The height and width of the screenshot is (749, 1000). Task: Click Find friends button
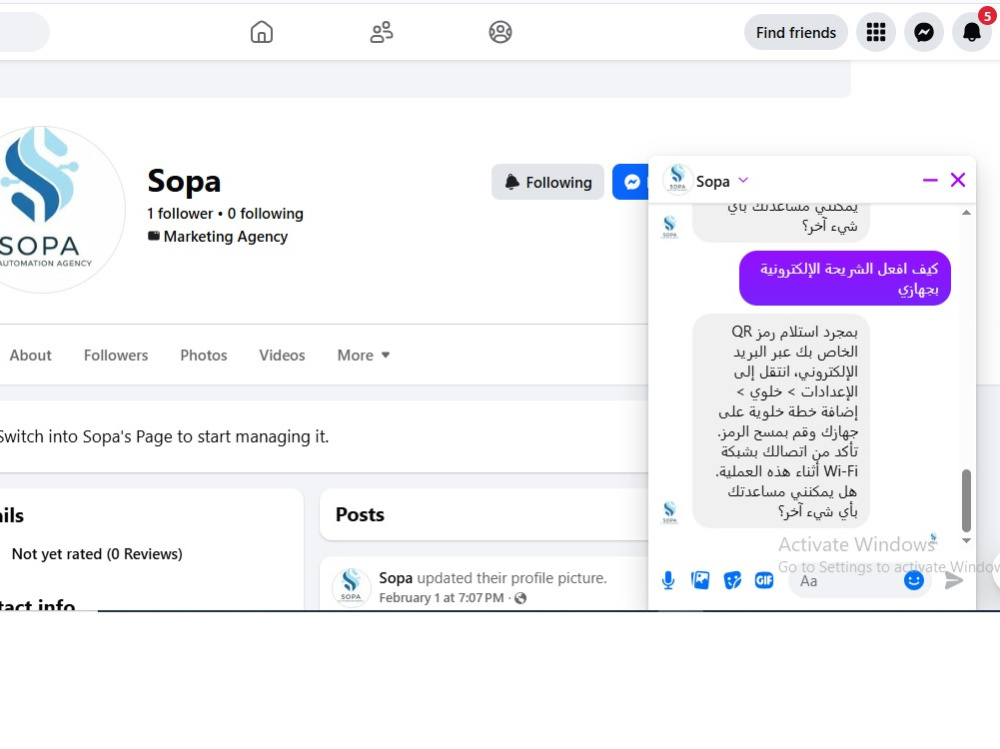(x=795, y=32)
